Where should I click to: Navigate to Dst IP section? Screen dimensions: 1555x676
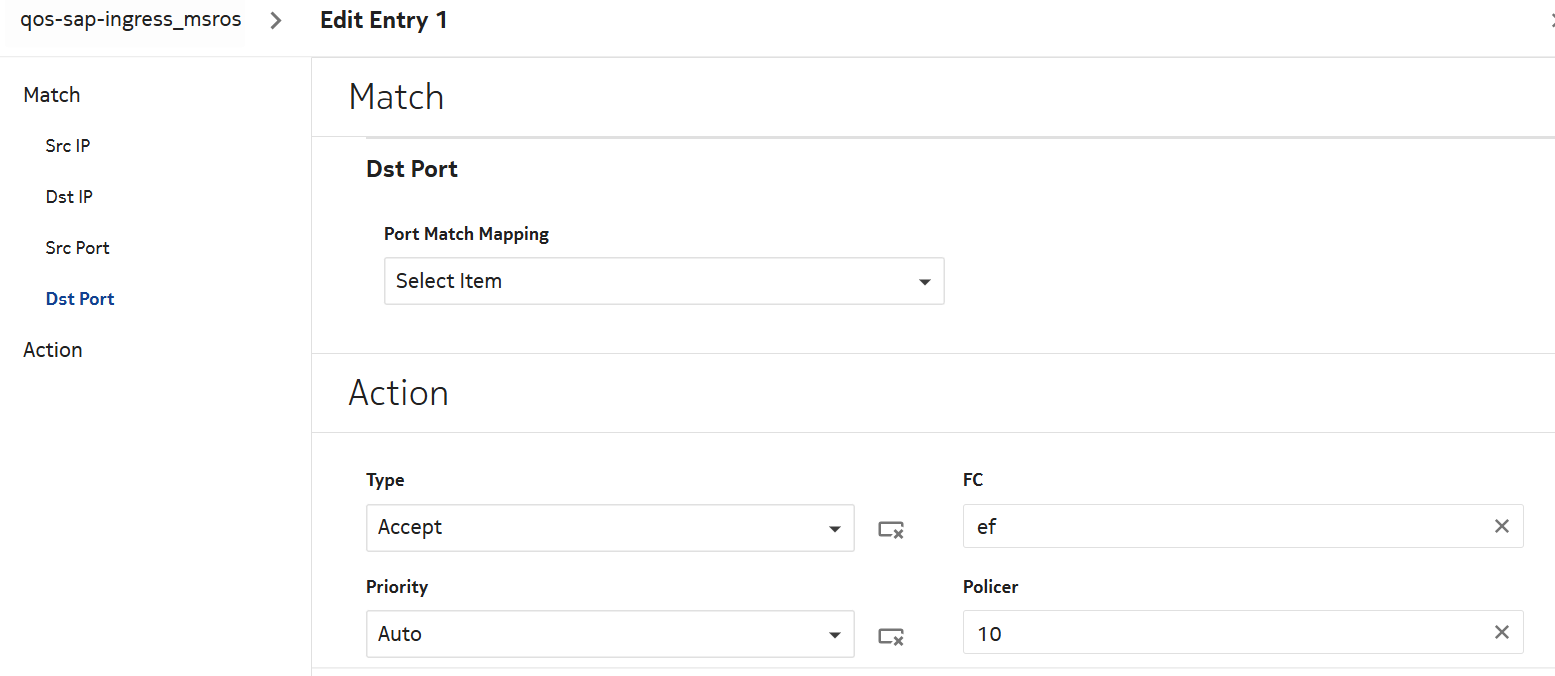click(x=69, y=197)
